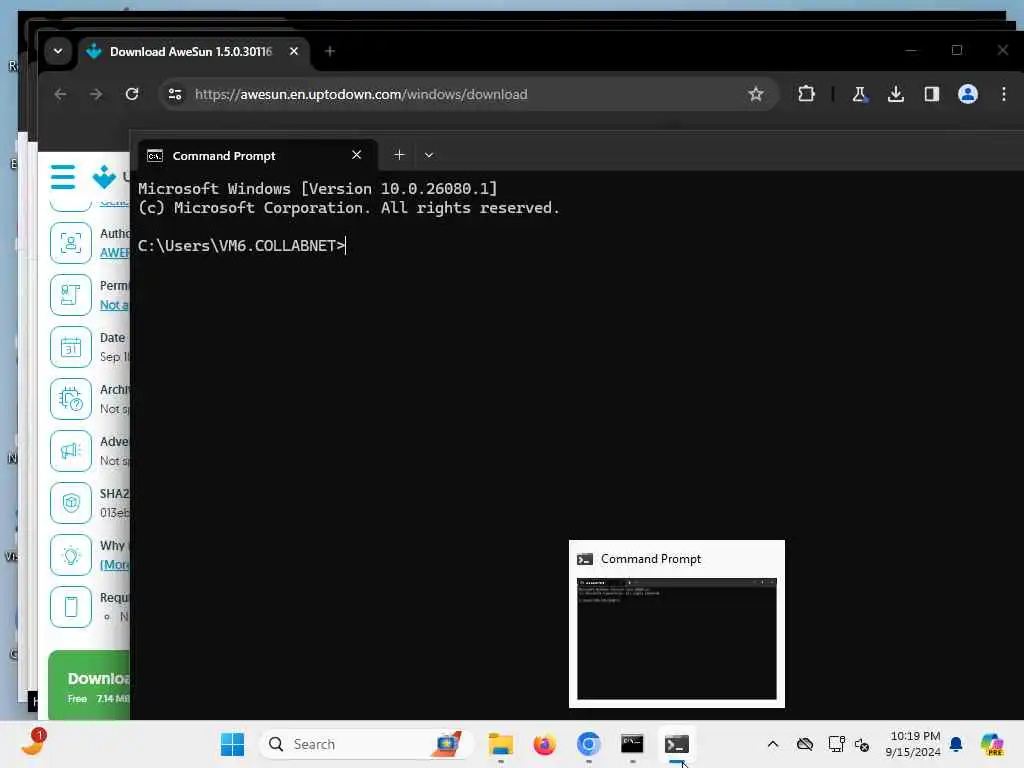Open the clock showing 10:19 PM
The image size is (1024, 768).
(914, 744)
